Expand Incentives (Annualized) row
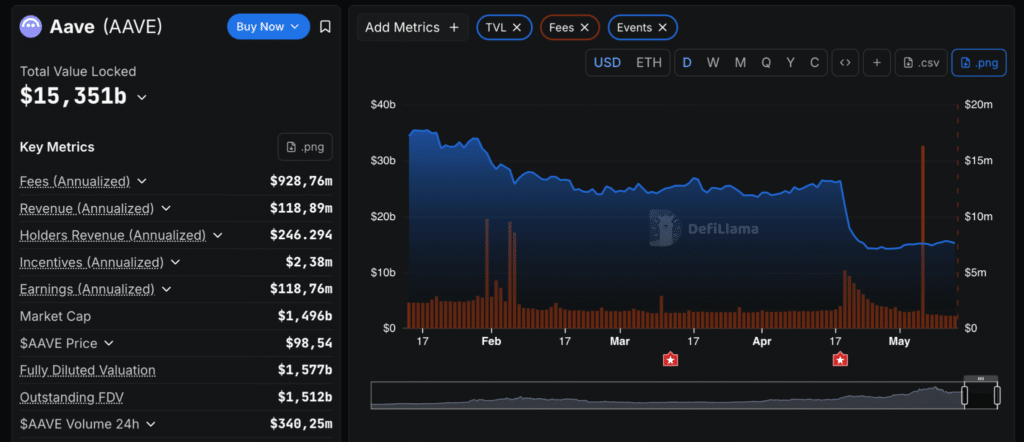The width and height of the screenshot is (1024, 442). [x=175, y=262]
